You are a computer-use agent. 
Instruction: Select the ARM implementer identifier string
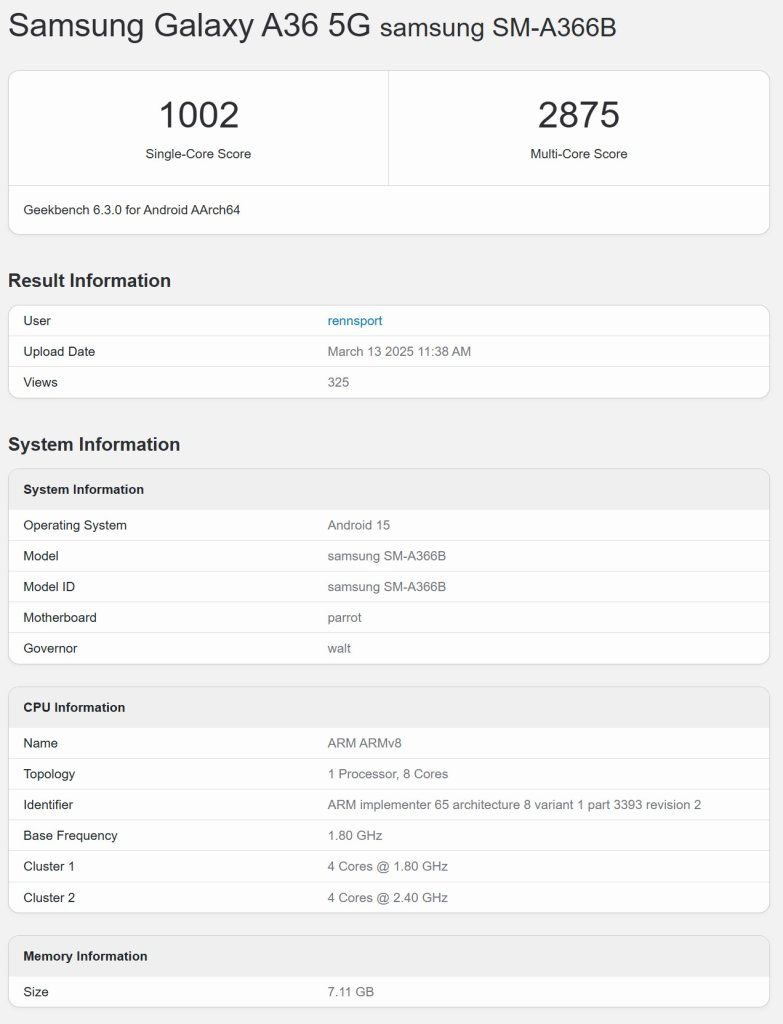pyautogui.click(x=514, y=805)
